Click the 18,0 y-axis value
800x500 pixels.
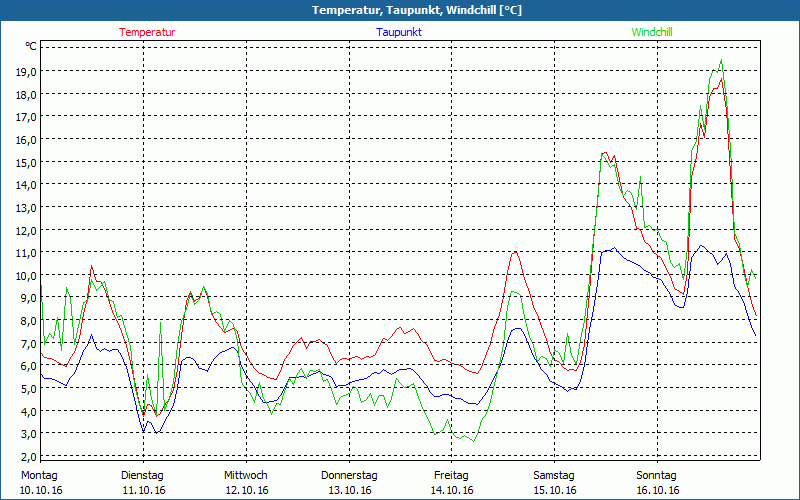tap(27, 94)
